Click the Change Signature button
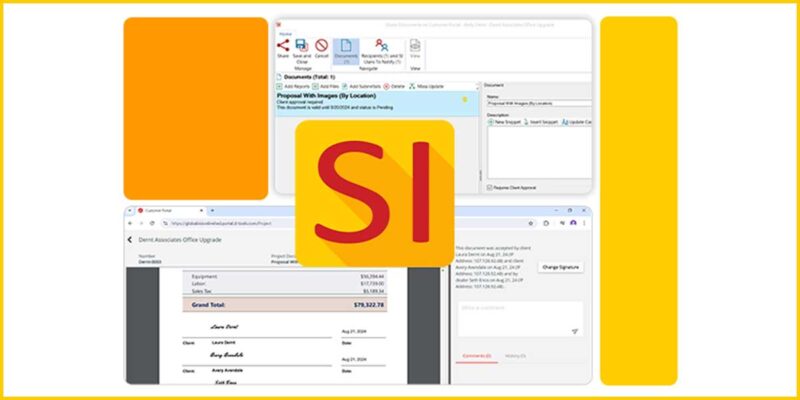Viewport: 800px width, 400px height. tap(560, 267)
